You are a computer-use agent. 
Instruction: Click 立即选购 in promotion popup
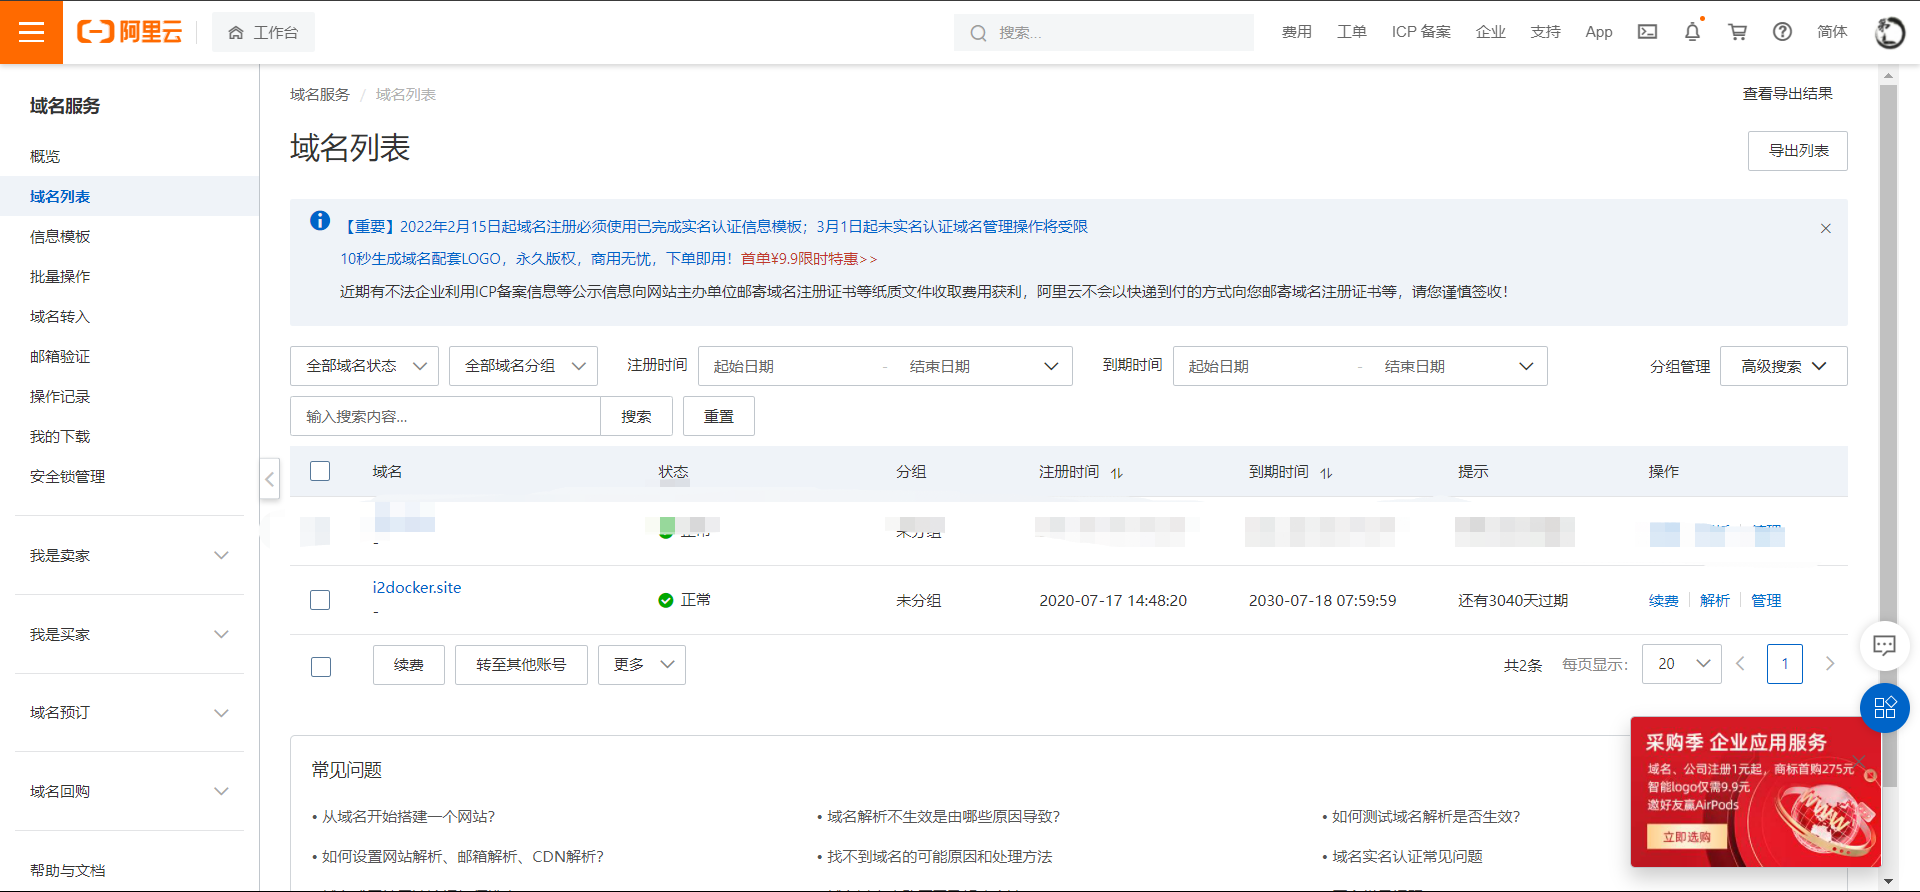pyautogui.click(x=1687, y=837)
